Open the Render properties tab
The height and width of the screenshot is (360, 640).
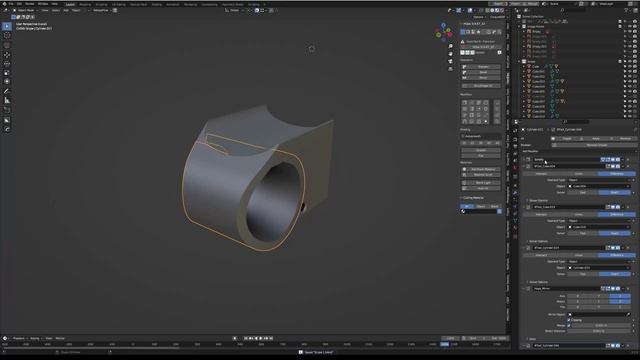coord(515,140)
